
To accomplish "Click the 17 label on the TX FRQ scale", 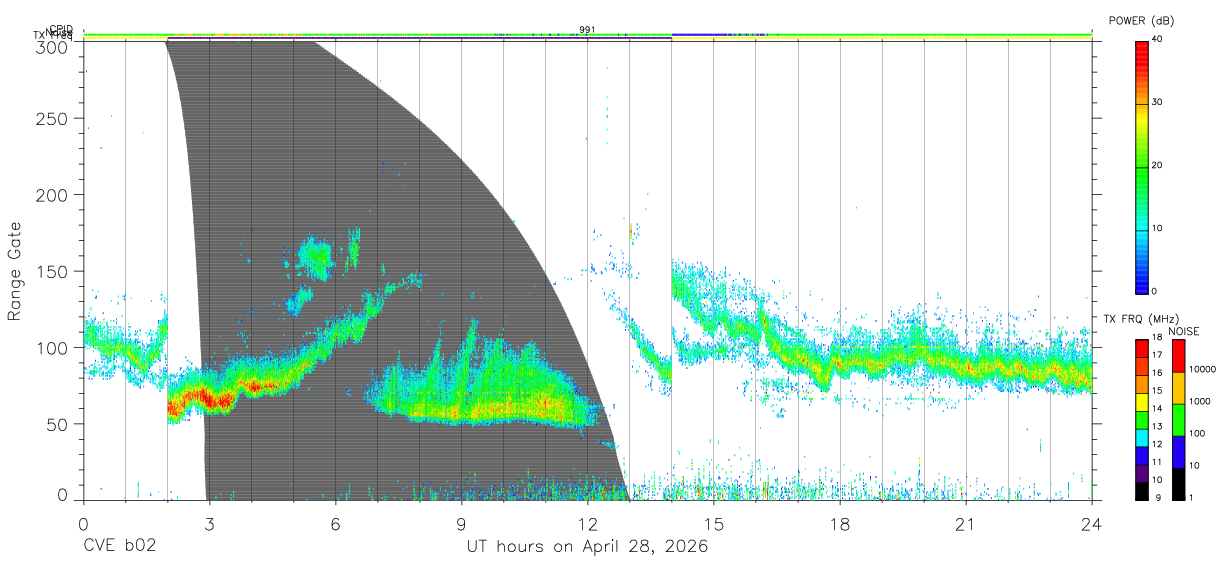I will [1157, 356].
